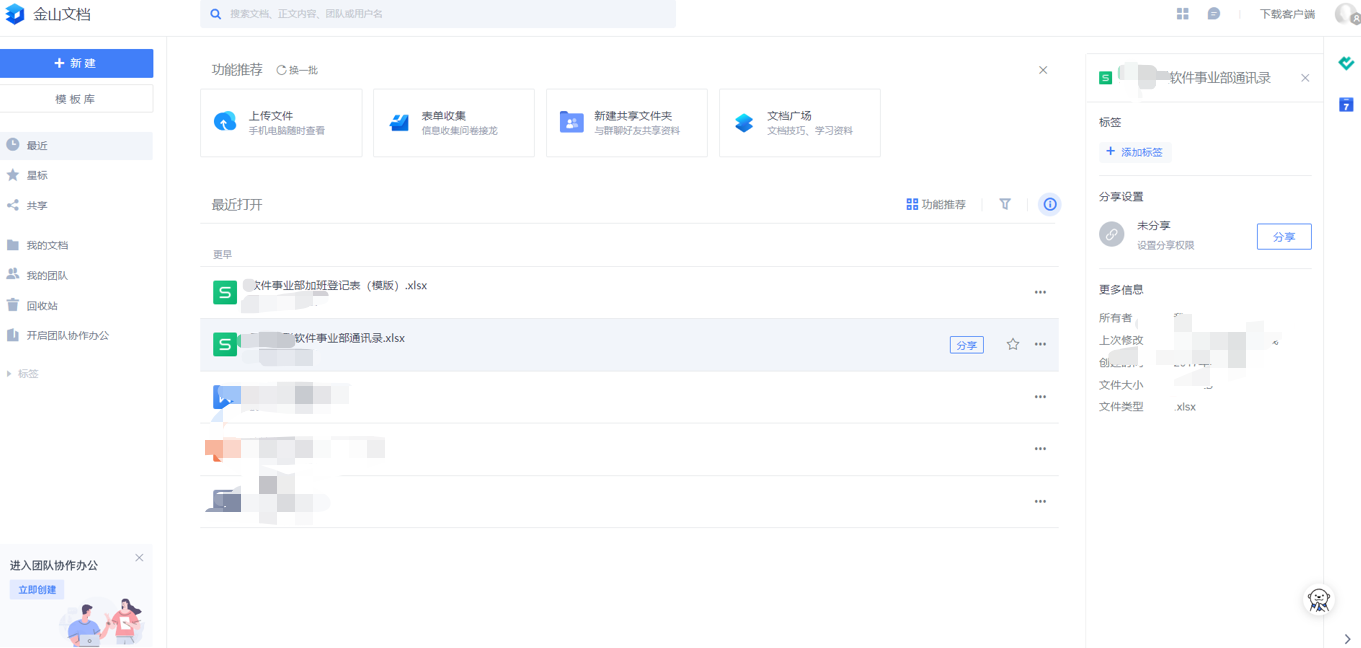Close the 进入团队协作办公 promo
1361x648 pixels.
point(139,557)
